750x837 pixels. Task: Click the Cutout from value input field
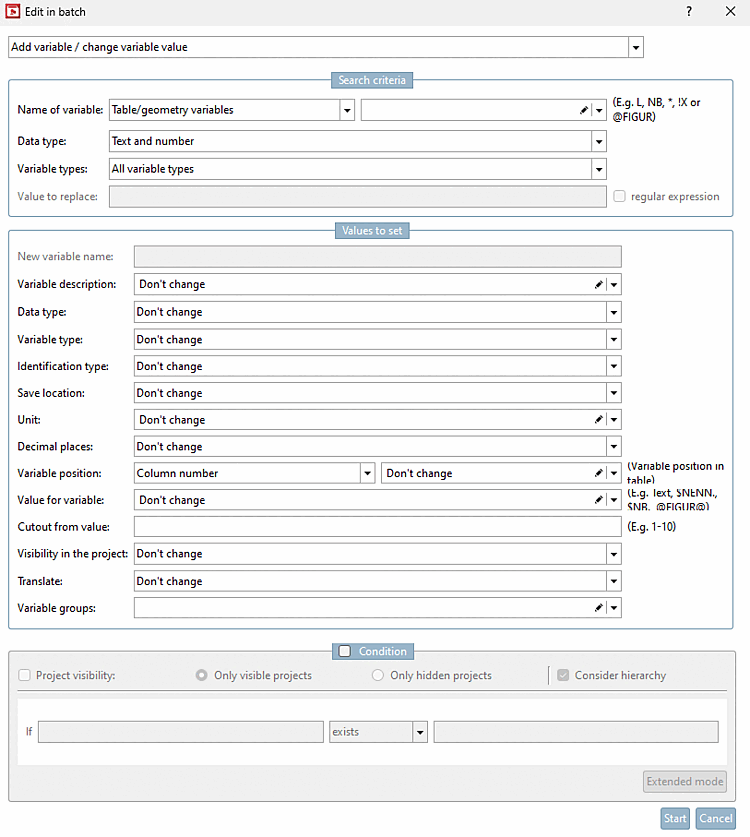pyautogui.click(x=377, y=527)
